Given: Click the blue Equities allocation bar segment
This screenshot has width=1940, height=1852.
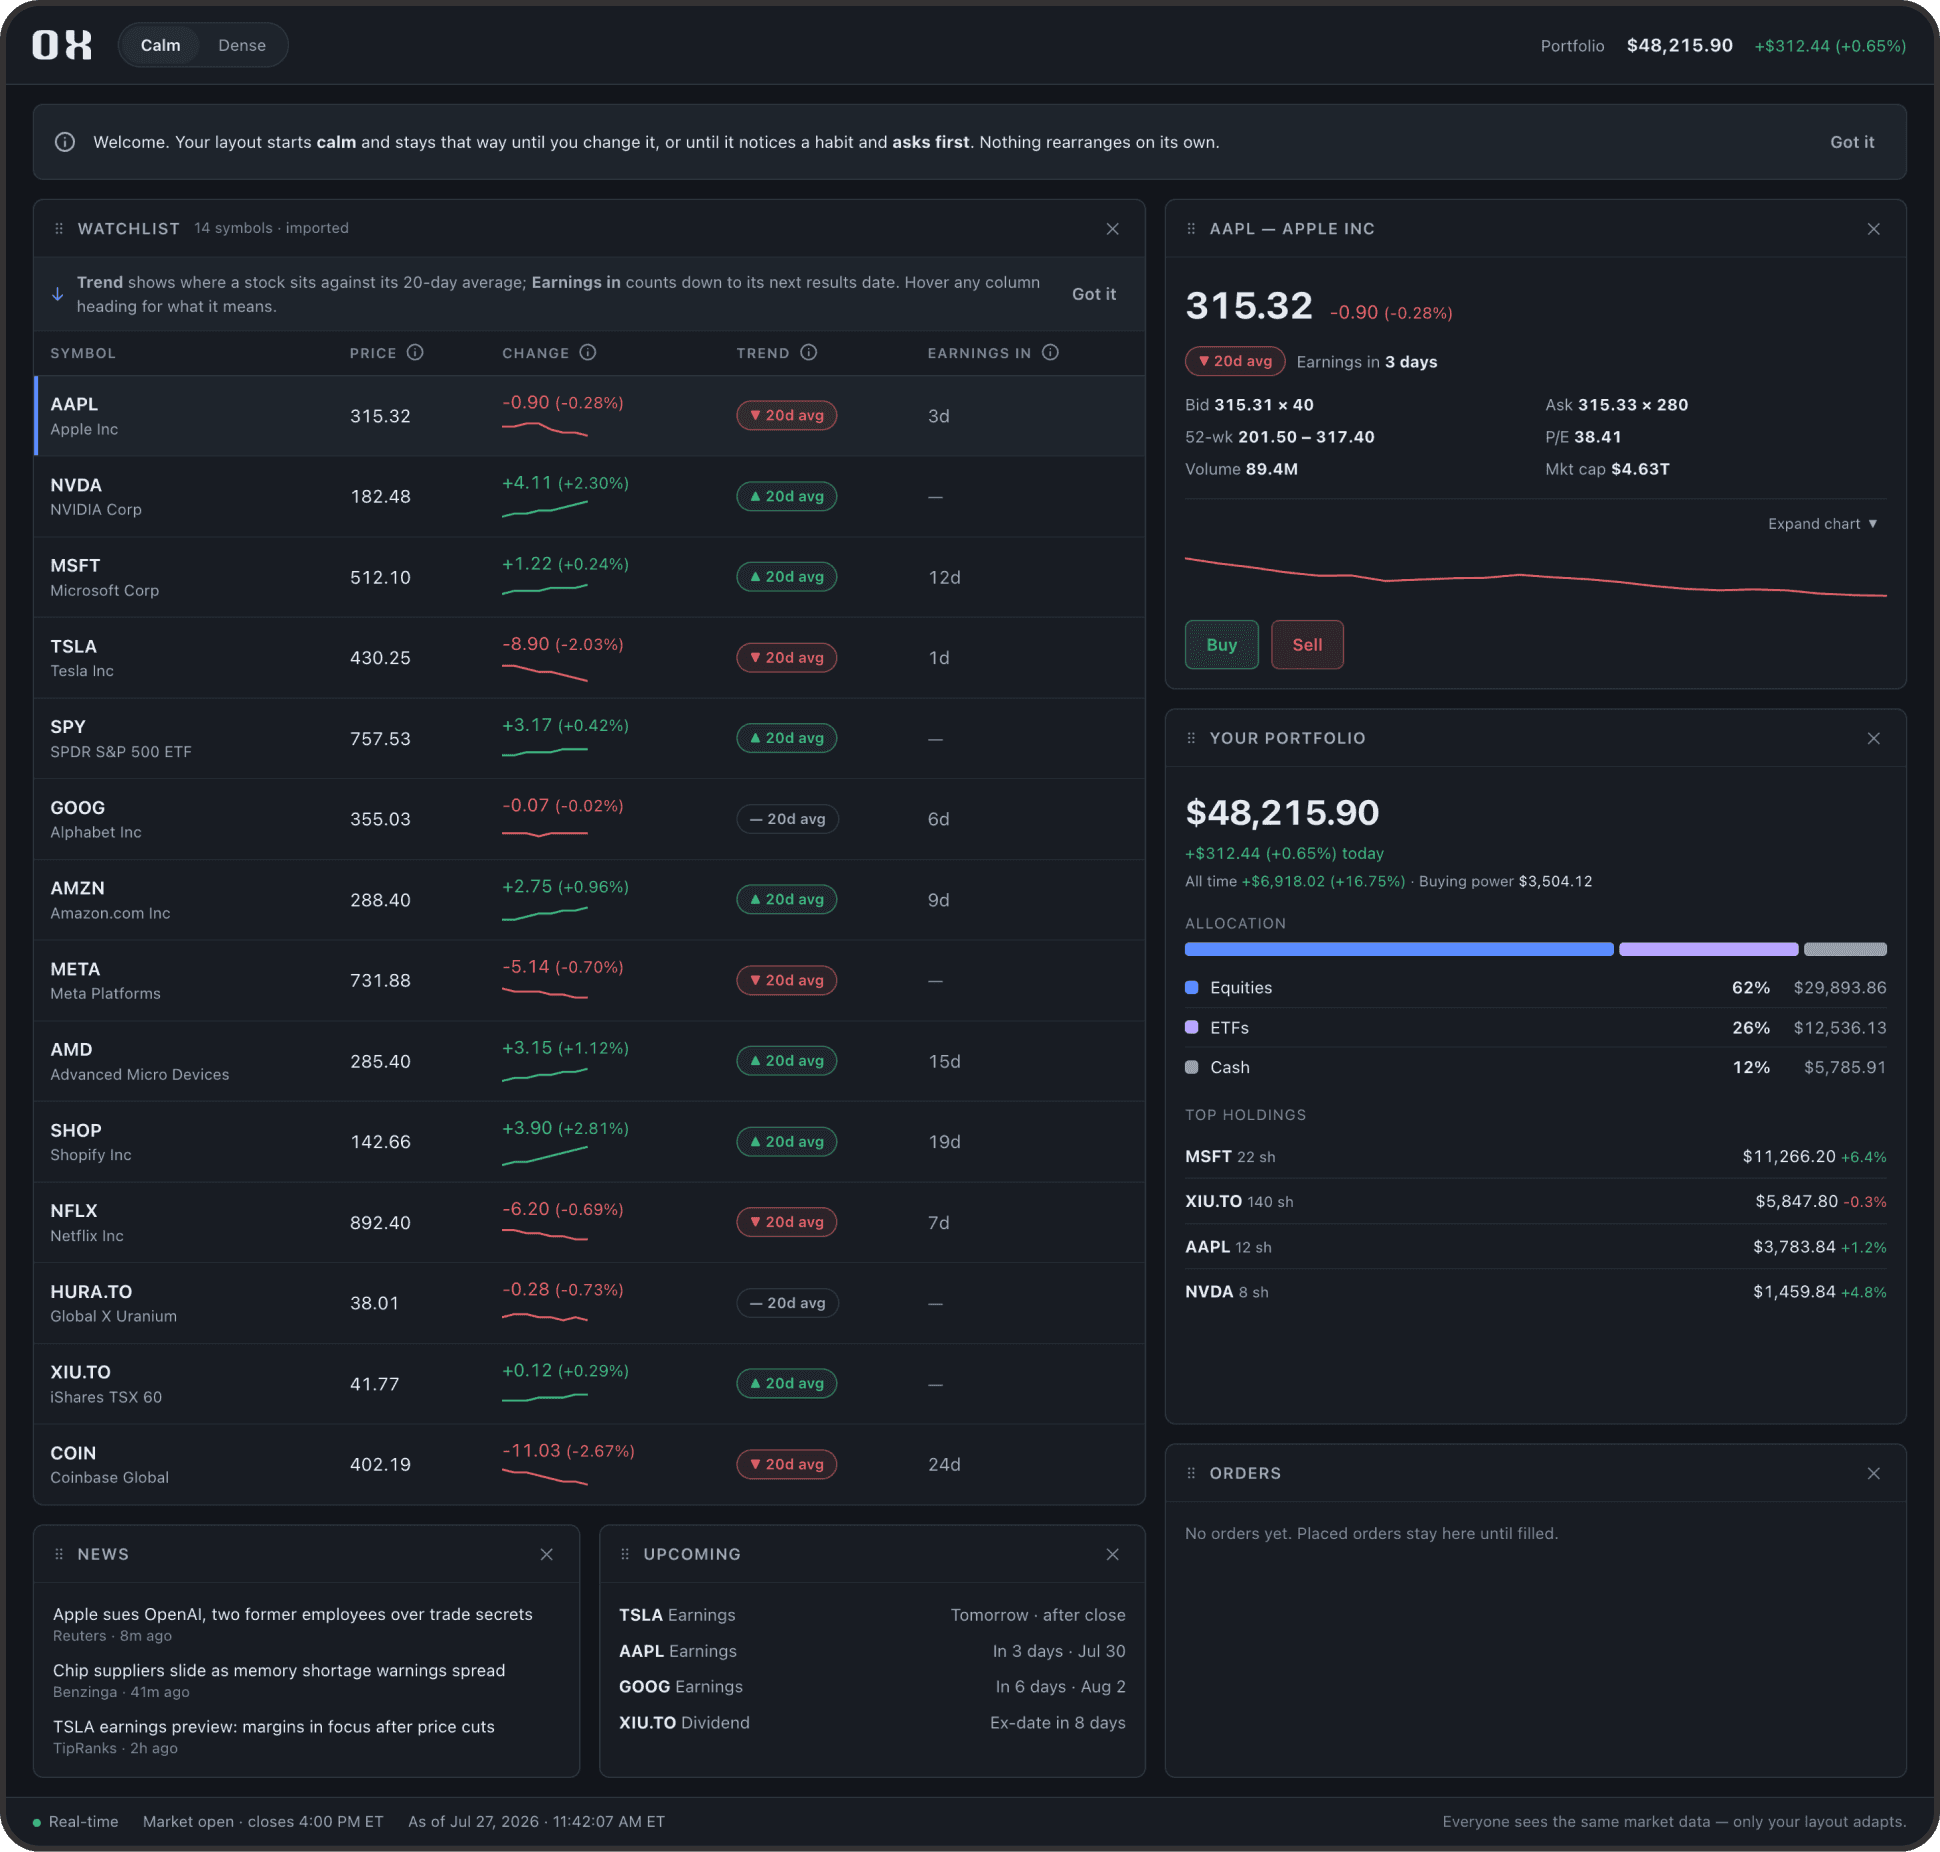Looking at the screenshot, I should tap(1399, 949).
